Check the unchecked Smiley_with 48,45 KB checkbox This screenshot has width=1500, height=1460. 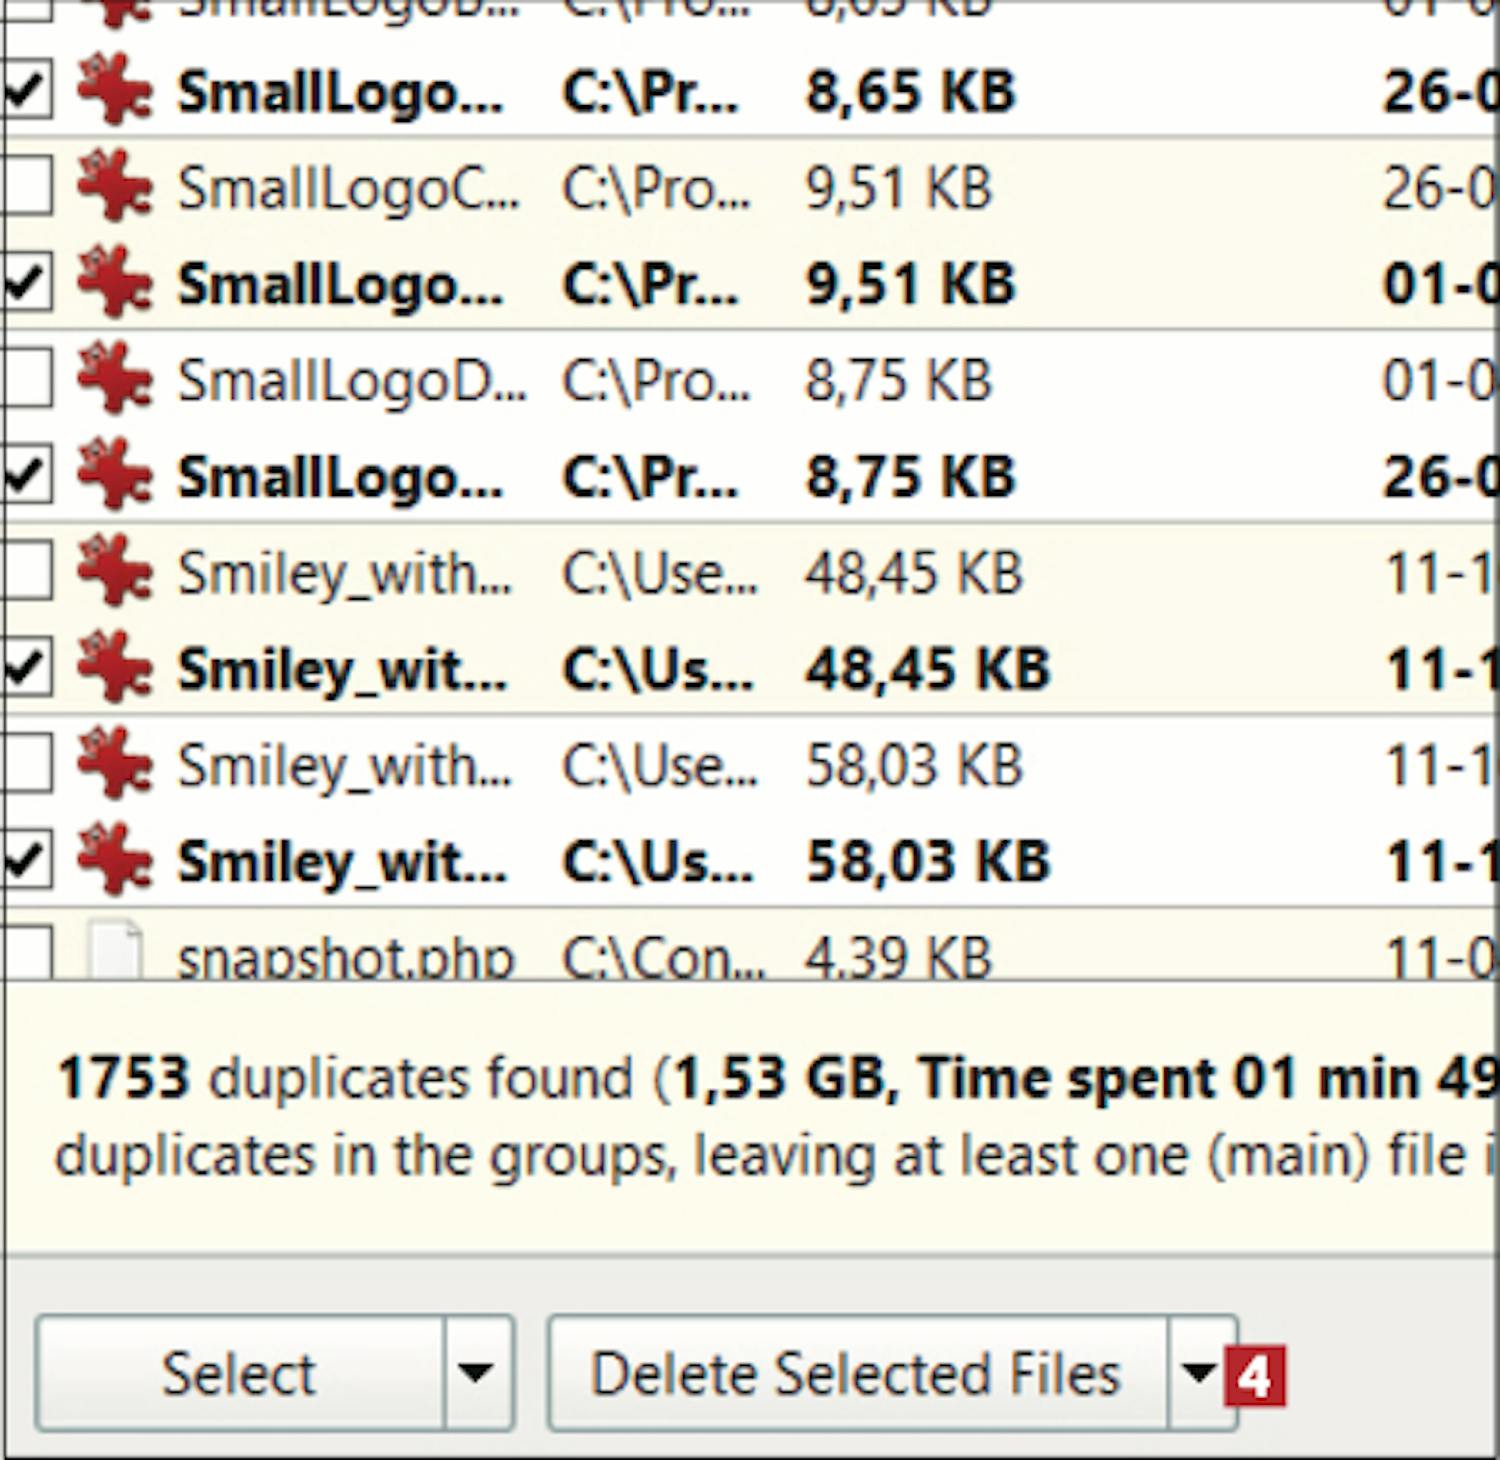pos(26,570)
